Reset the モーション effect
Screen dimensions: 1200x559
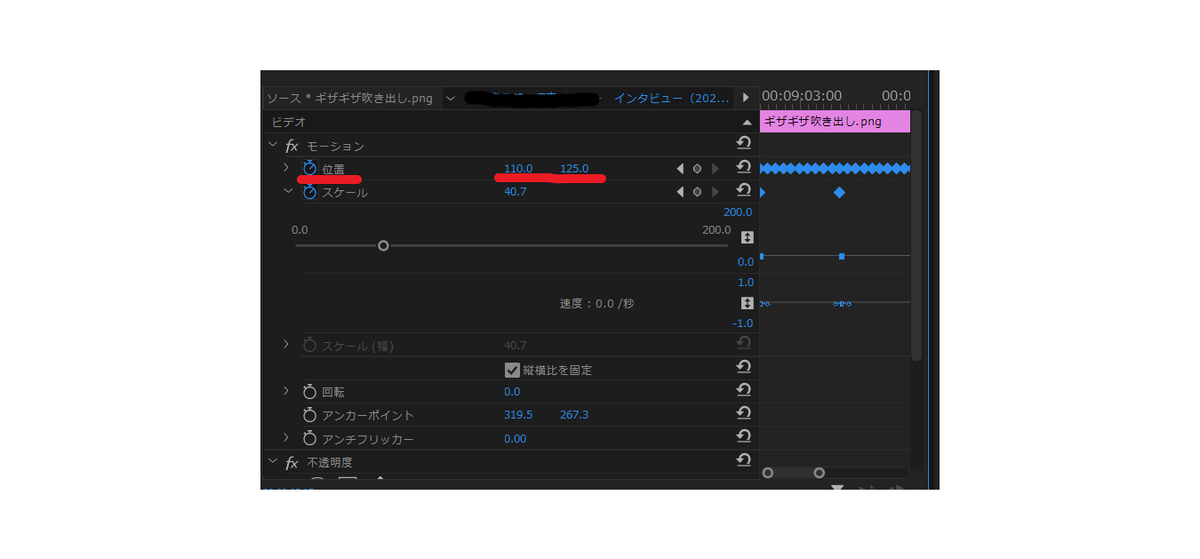(x=743, y=144)
